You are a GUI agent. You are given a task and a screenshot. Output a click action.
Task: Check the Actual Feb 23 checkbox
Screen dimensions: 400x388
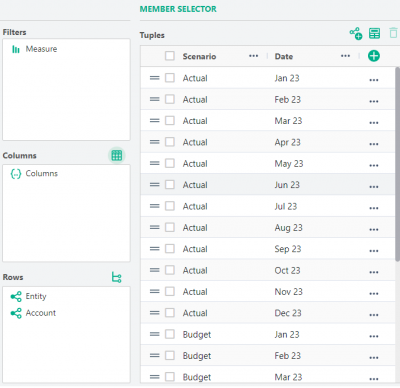[170, 99]
